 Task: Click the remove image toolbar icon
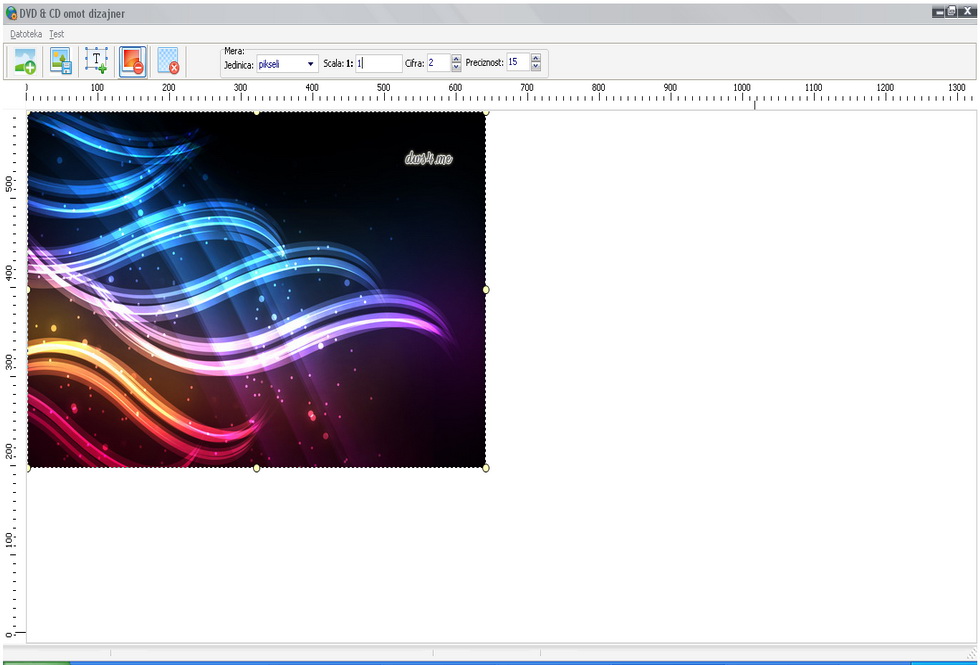tap(132, 61)
